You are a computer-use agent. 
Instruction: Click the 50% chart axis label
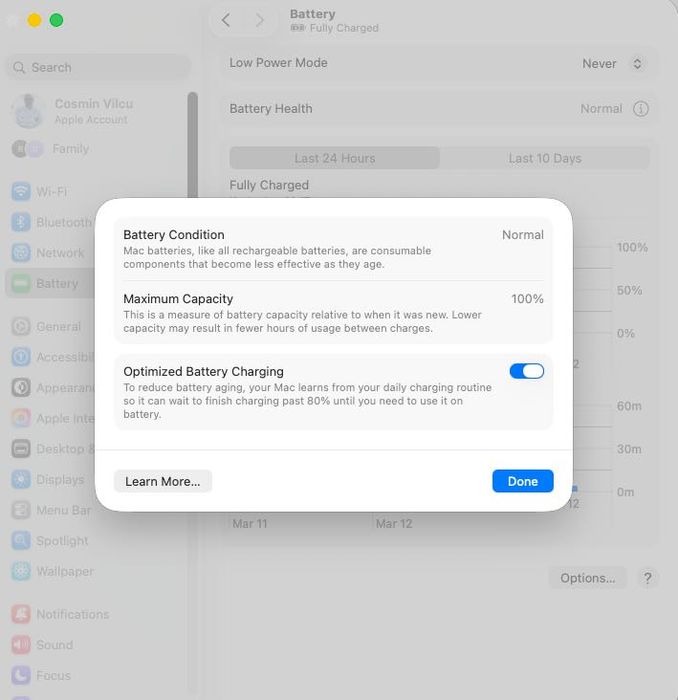coord(629,290)
